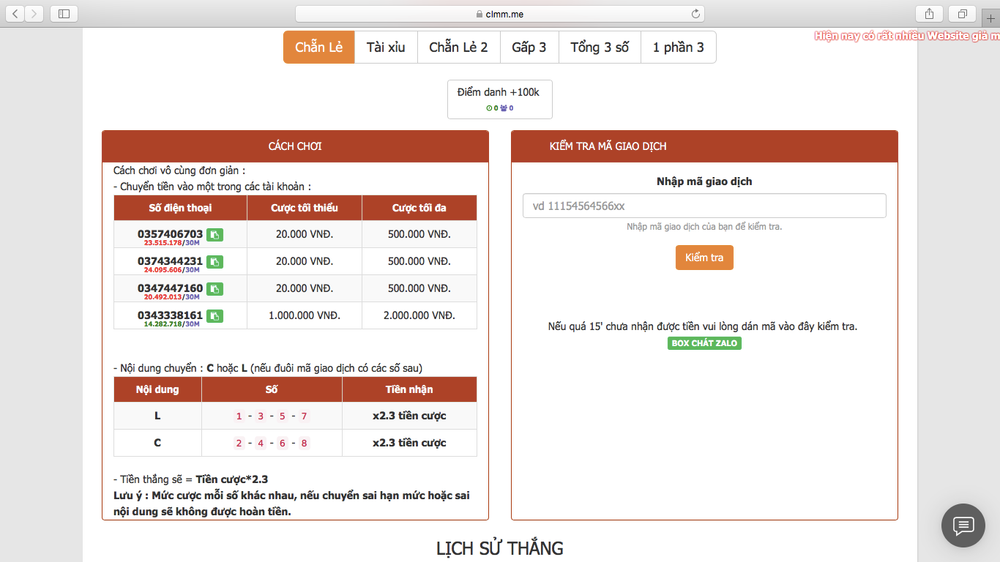
Task: Open the Chẵn Lẻ 2 tab
Action: (x=458, y=47)
